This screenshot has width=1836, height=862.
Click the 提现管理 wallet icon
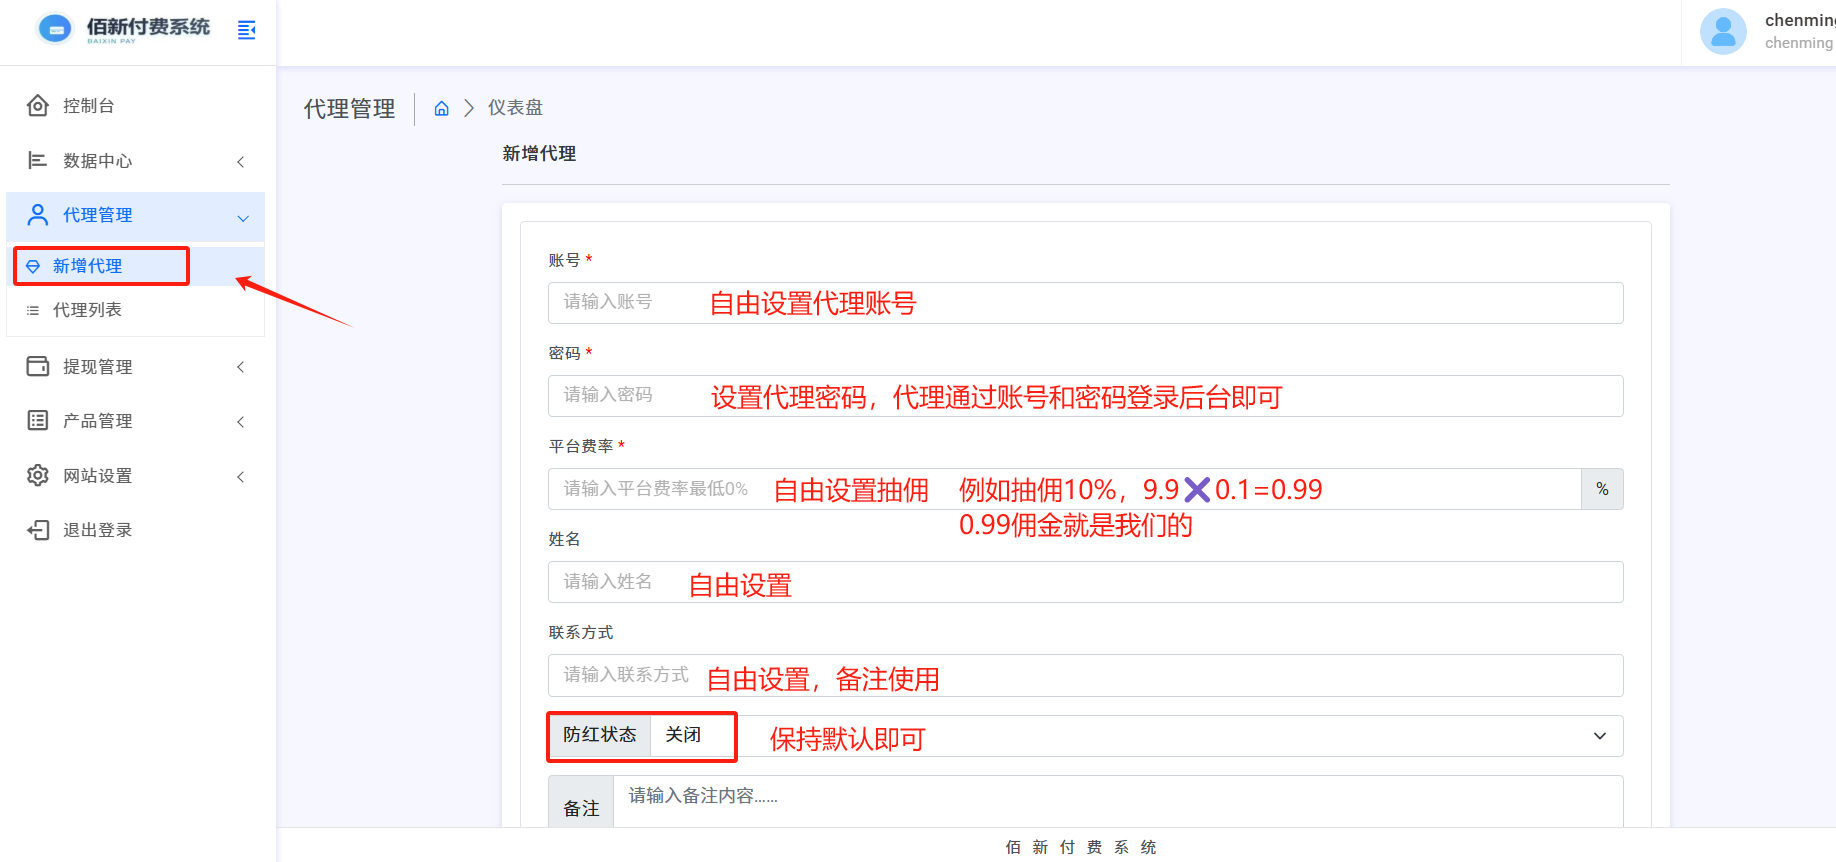(x=38, y=367)
